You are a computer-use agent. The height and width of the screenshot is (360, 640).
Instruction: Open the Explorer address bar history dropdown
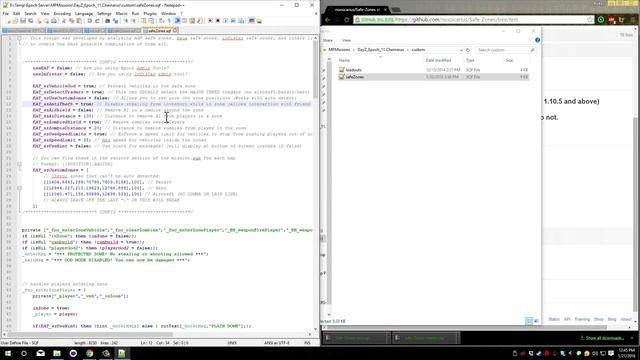(x=461, y=50)
